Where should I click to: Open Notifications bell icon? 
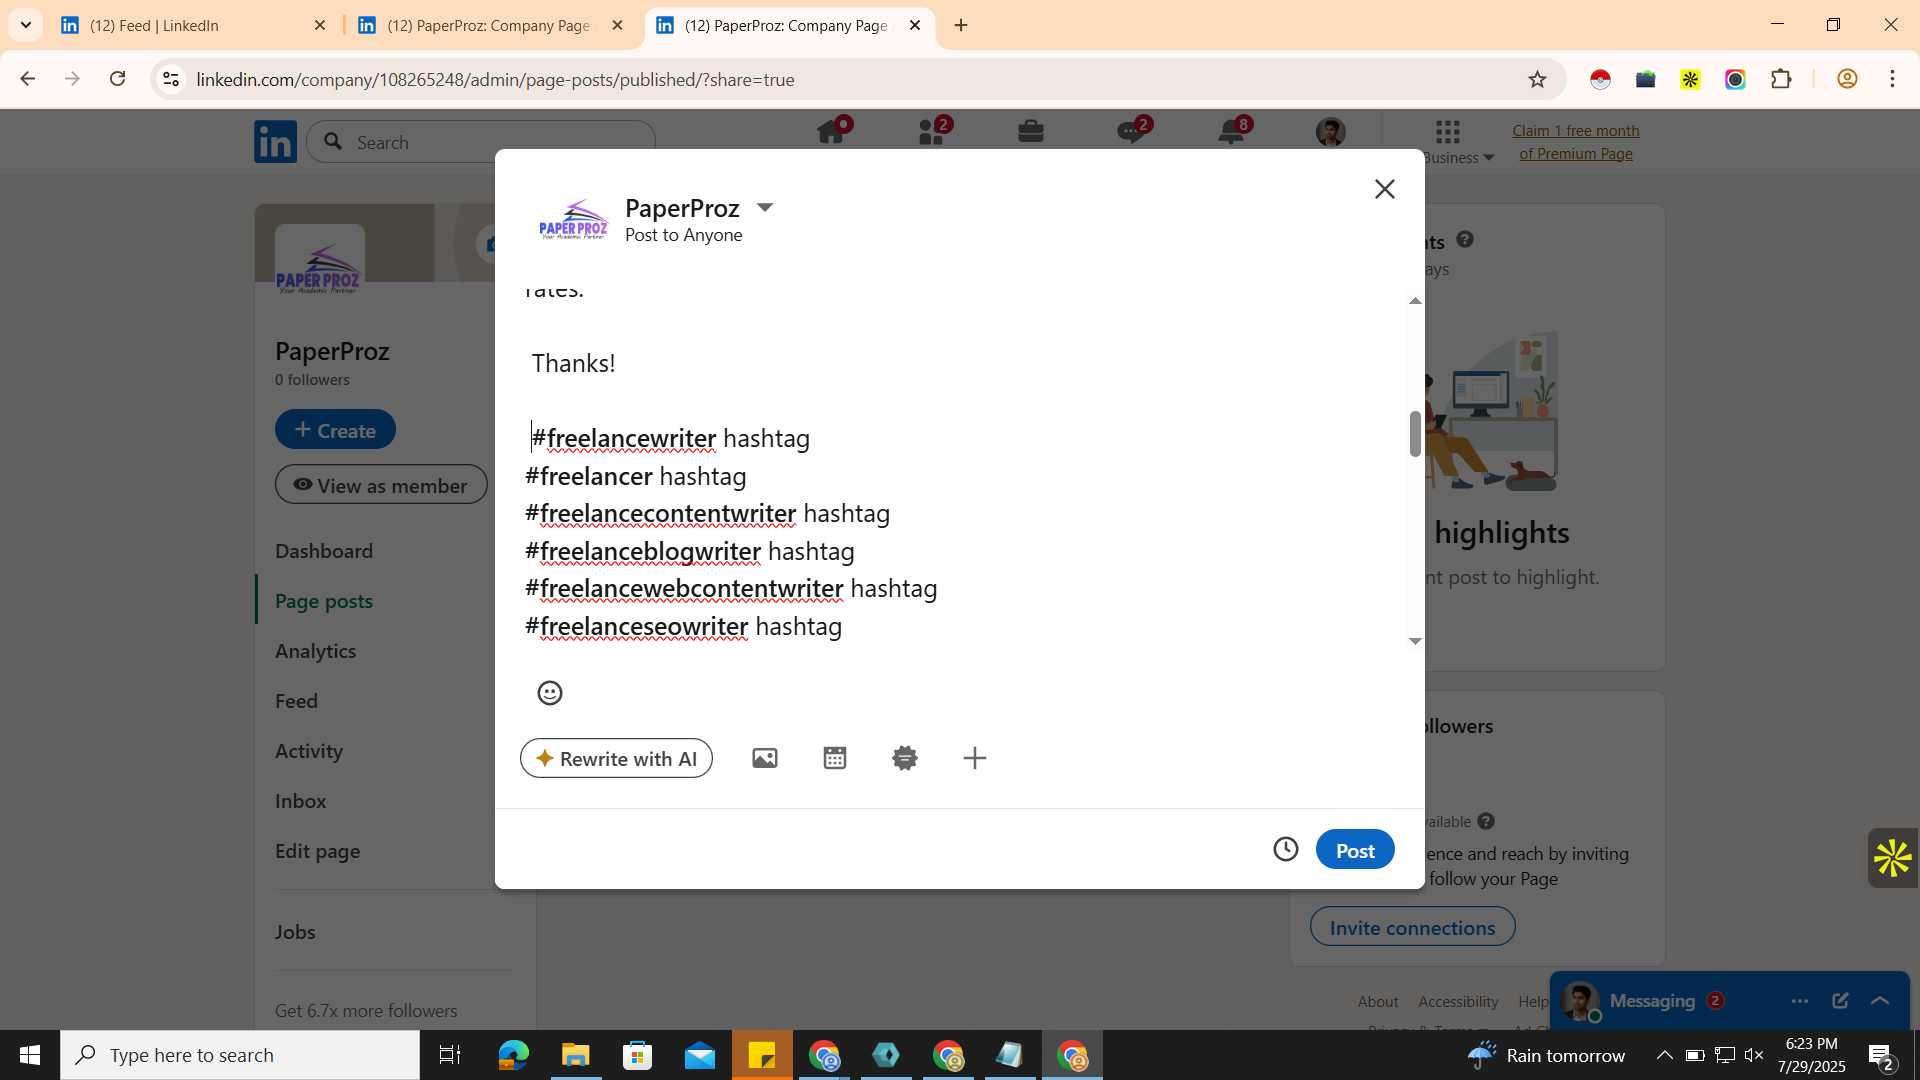click(x=1231, y=132)
